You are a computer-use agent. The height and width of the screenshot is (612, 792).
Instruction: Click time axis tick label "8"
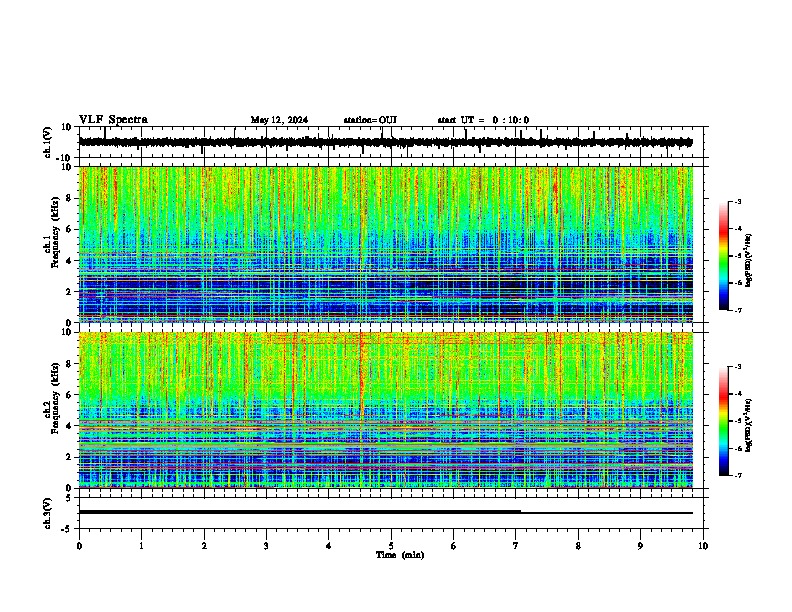(x=578, y=546)
